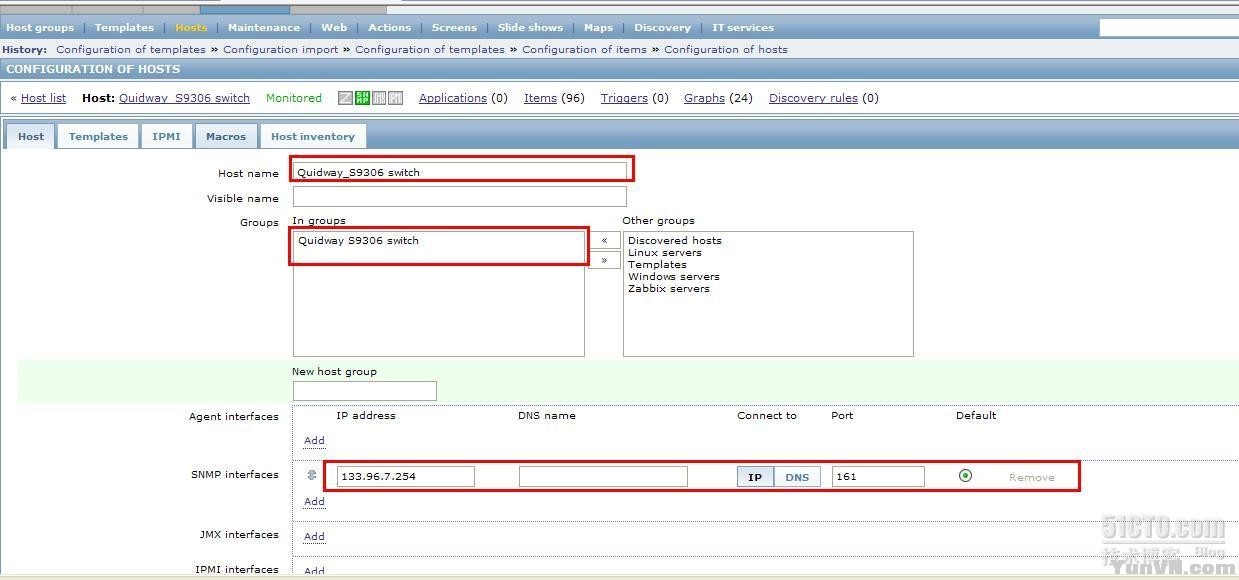
Task: Add a new IPMI interface
Action: click(x=314, y=570)
